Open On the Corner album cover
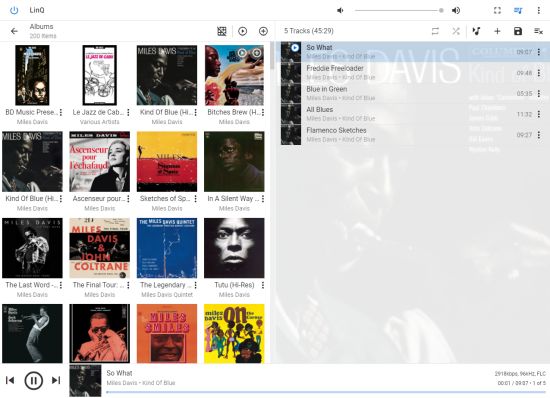Viewport: 550px width, 398px height. (234, 333)
